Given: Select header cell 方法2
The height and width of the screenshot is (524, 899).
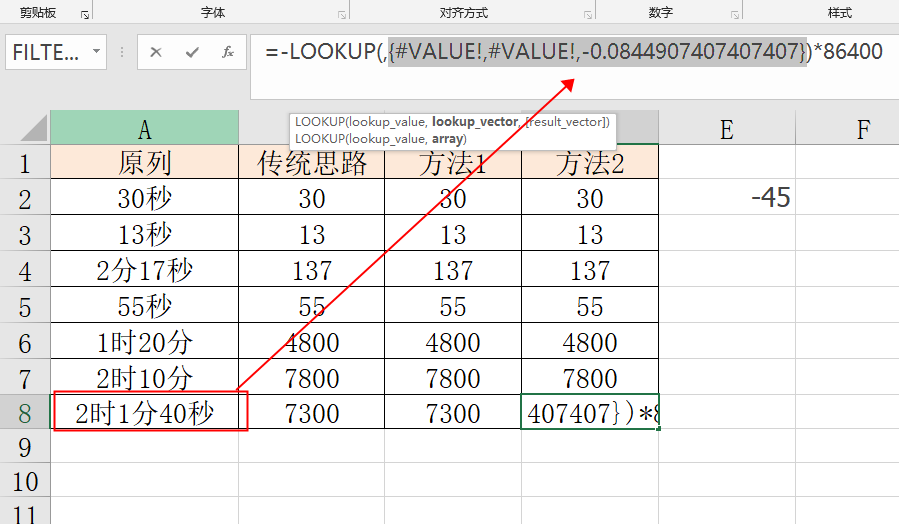Looking at the screenshot, I should (x=590, y=162).
